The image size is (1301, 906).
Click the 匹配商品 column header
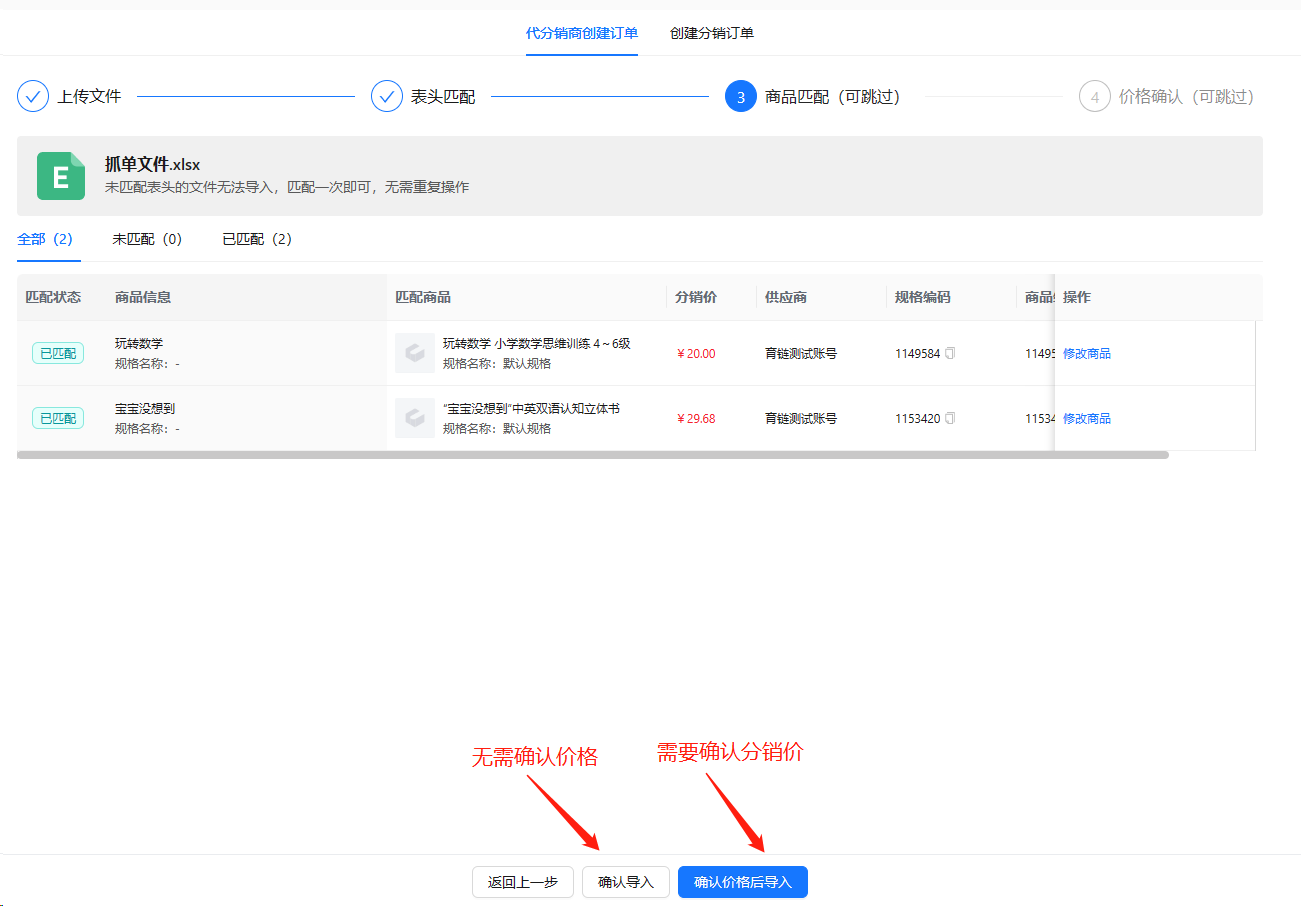[423, 297]
